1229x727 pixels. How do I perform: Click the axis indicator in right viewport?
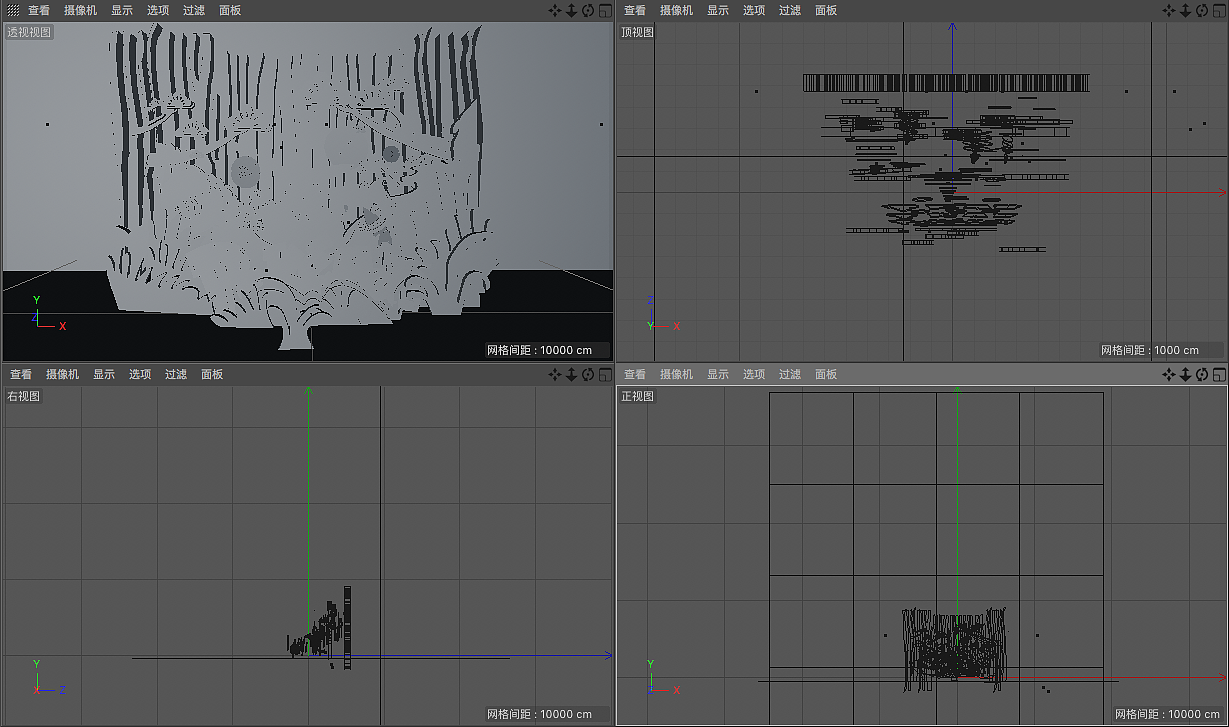[x=47, y=678]
